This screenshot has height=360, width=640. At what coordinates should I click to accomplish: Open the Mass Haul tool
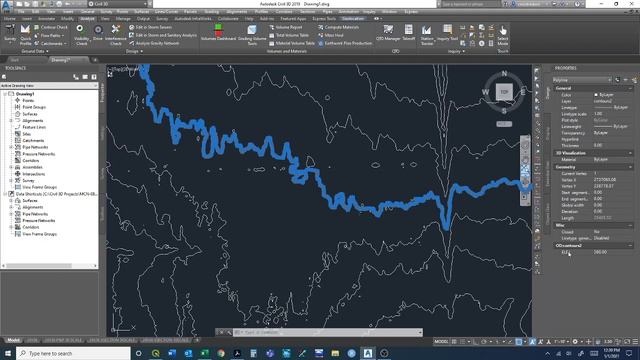click(x=331, y=35)
